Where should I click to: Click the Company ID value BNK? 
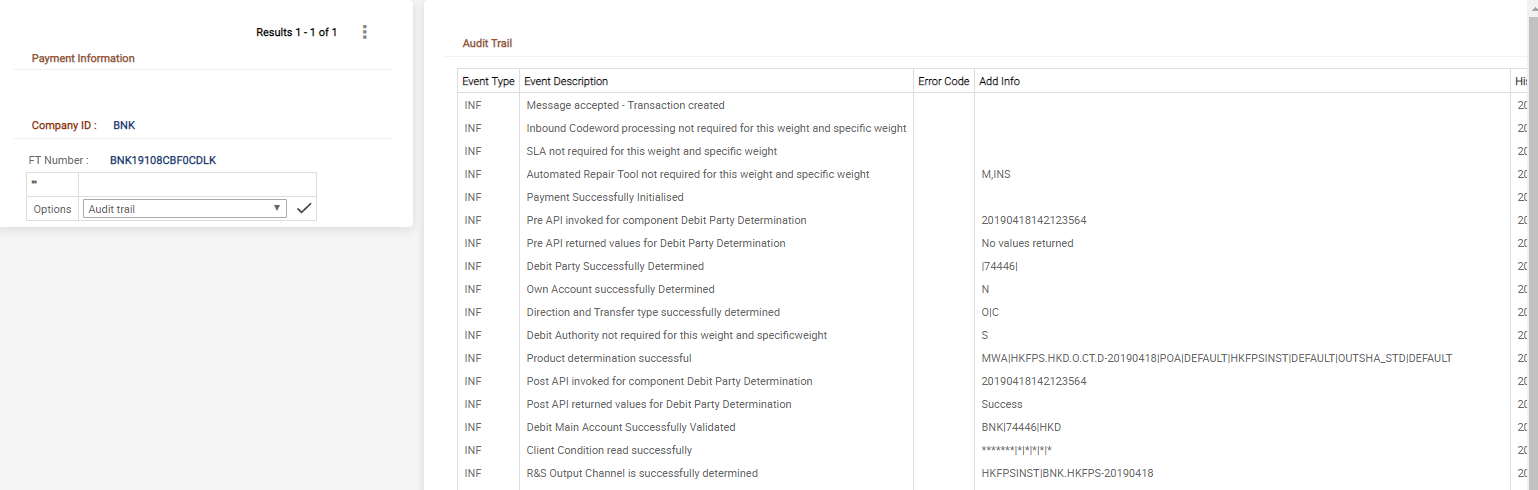click(x=124, y=126)
